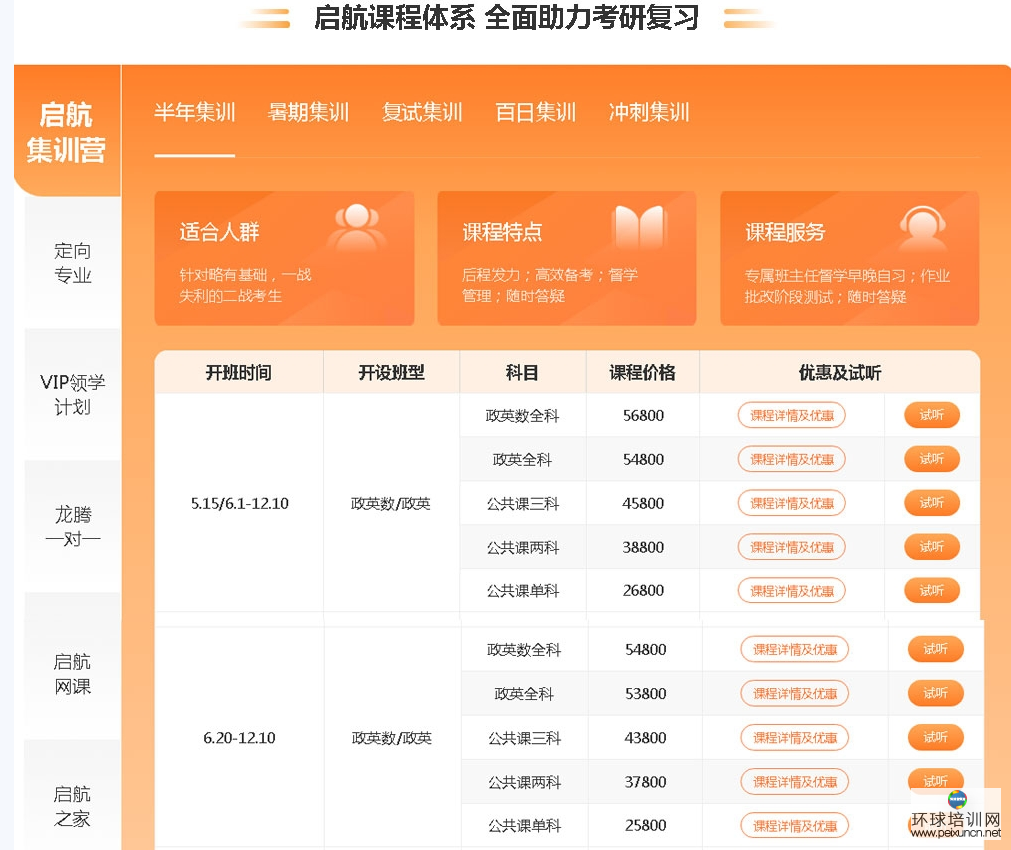Image resolution: width=1011 pixels, height=850 pixels.
Task: Open the 复试集训 tab
Action: [x=422, y=112]
